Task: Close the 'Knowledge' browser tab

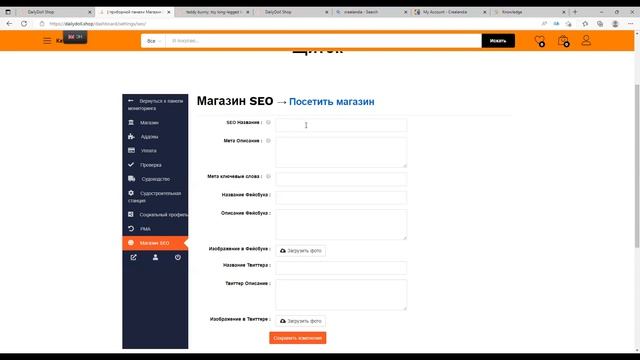Action: [x=564, y=12]
